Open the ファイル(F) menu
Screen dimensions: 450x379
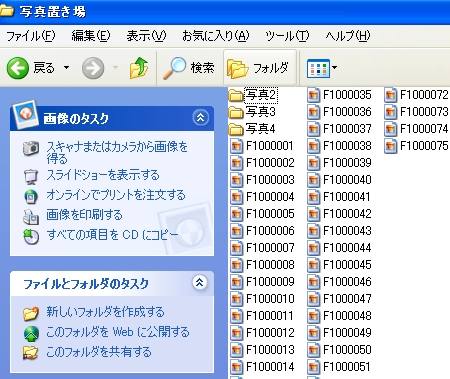(x=31, y=36)
